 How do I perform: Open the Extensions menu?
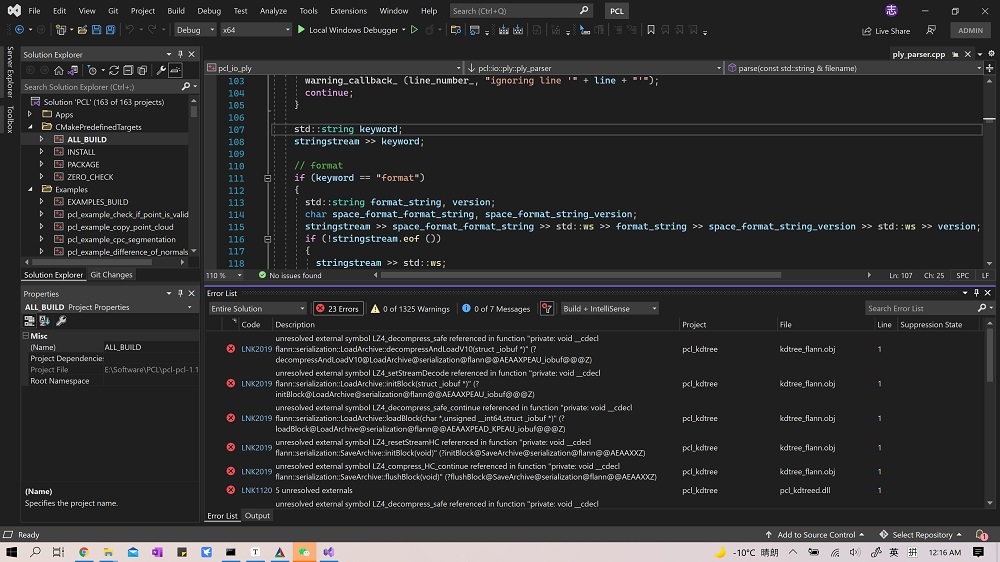tap(348, 11)
